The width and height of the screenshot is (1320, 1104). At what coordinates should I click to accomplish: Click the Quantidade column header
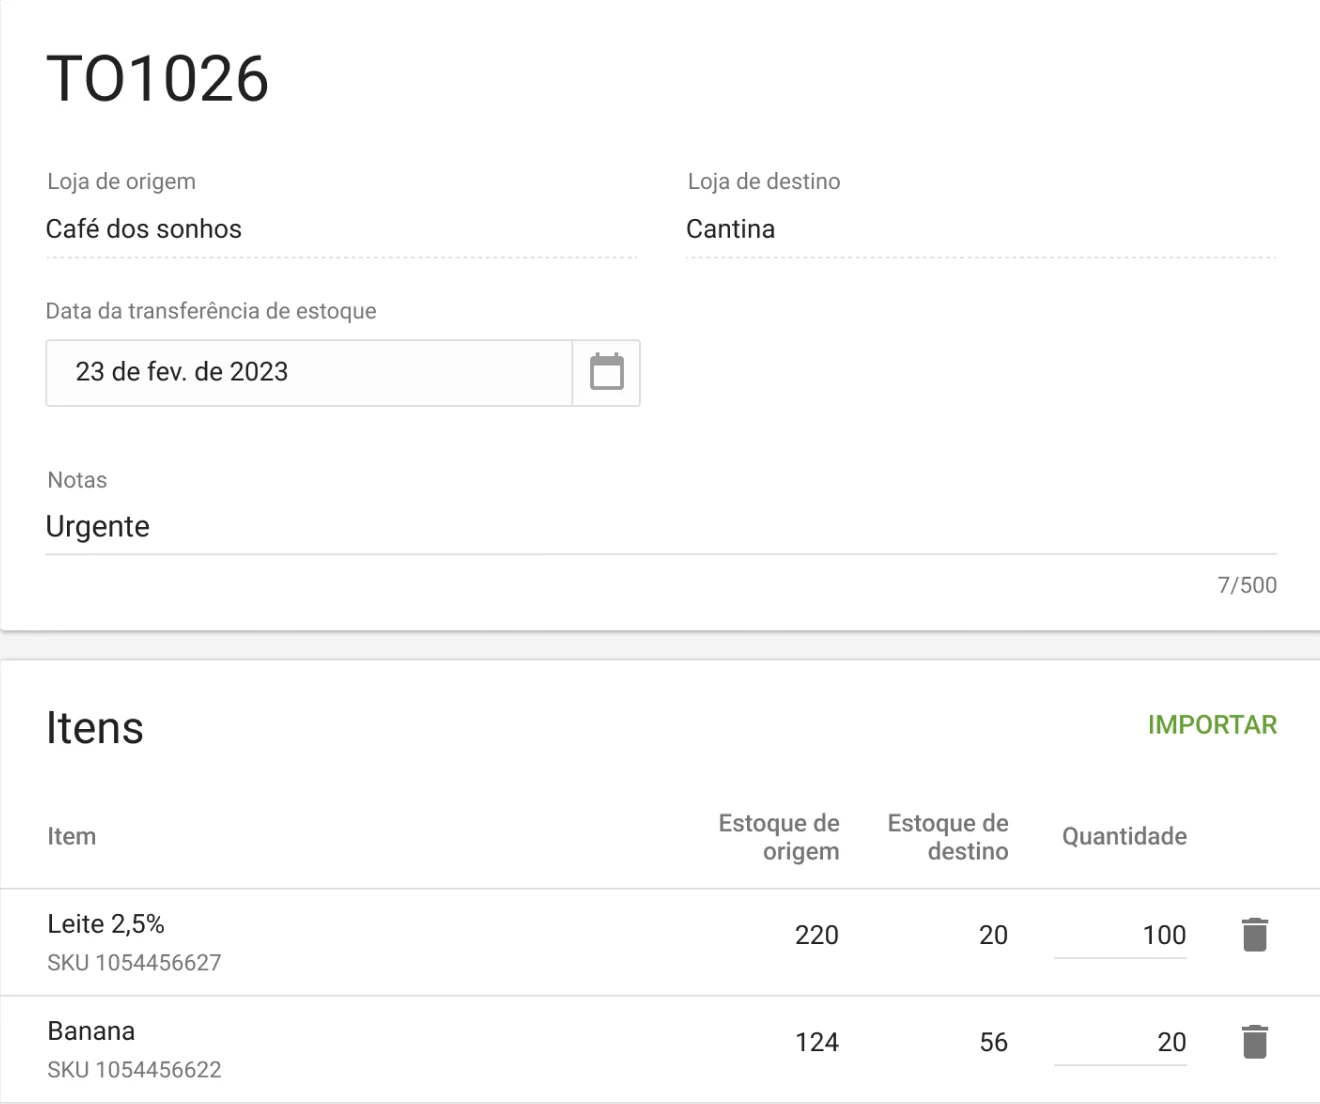click(x=1124, y=836)
